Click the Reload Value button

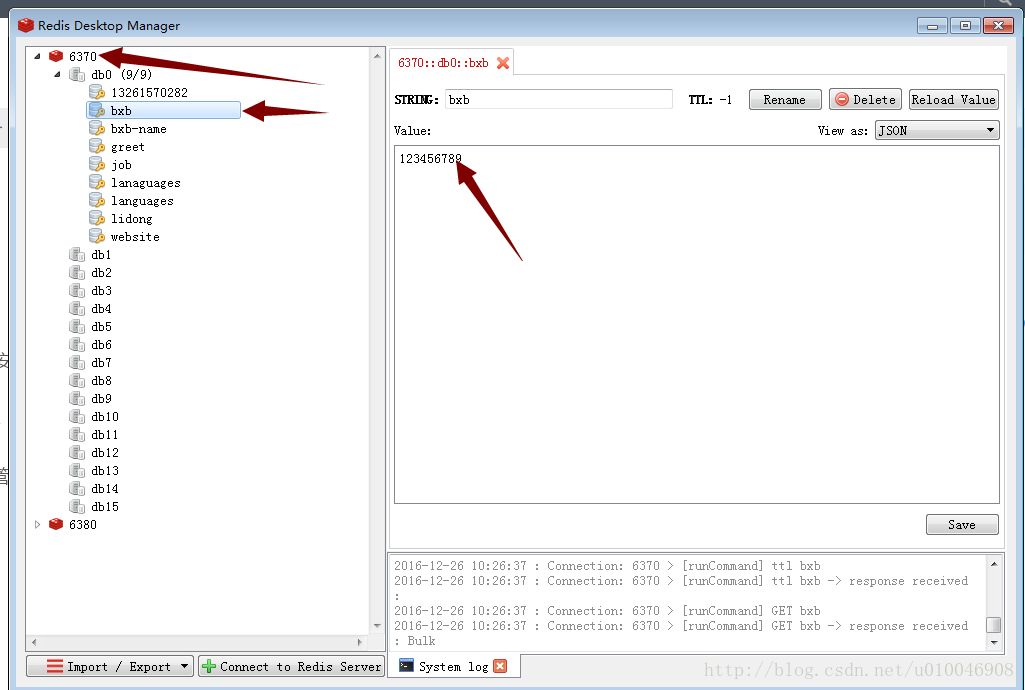point(953,99)
